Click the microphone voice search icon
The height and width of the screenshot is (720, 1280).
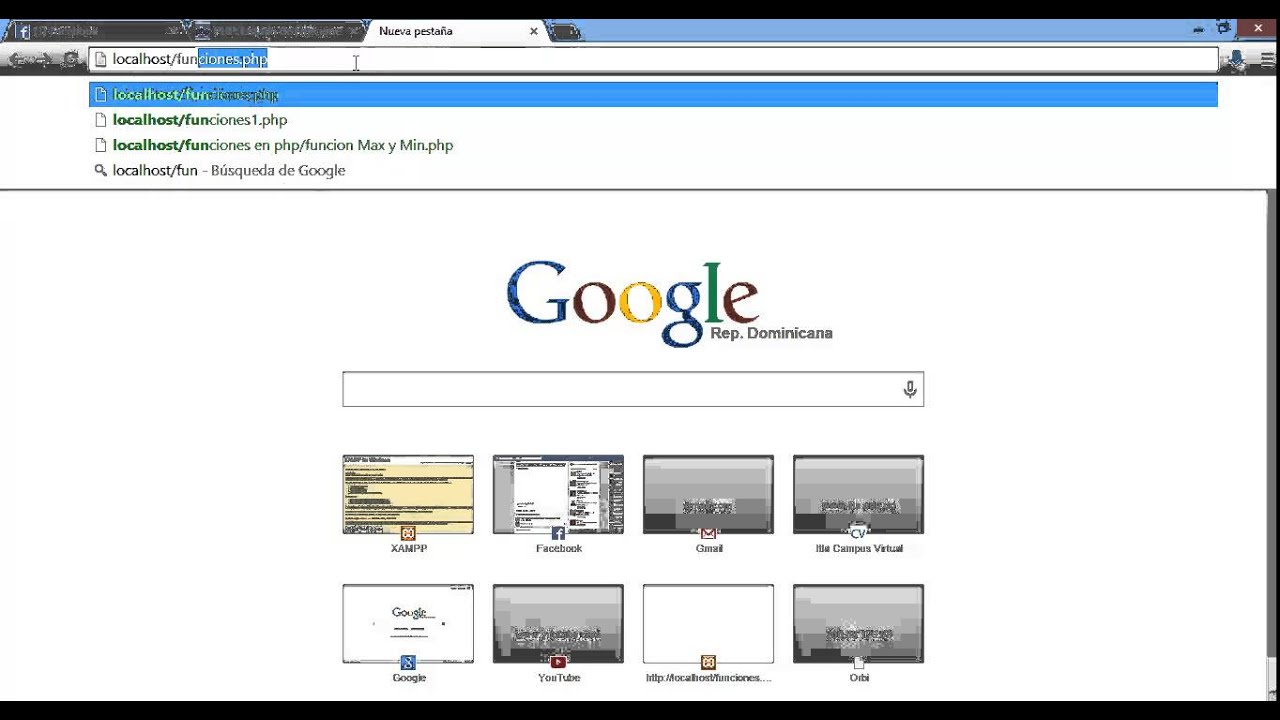(x=910, y=389)
